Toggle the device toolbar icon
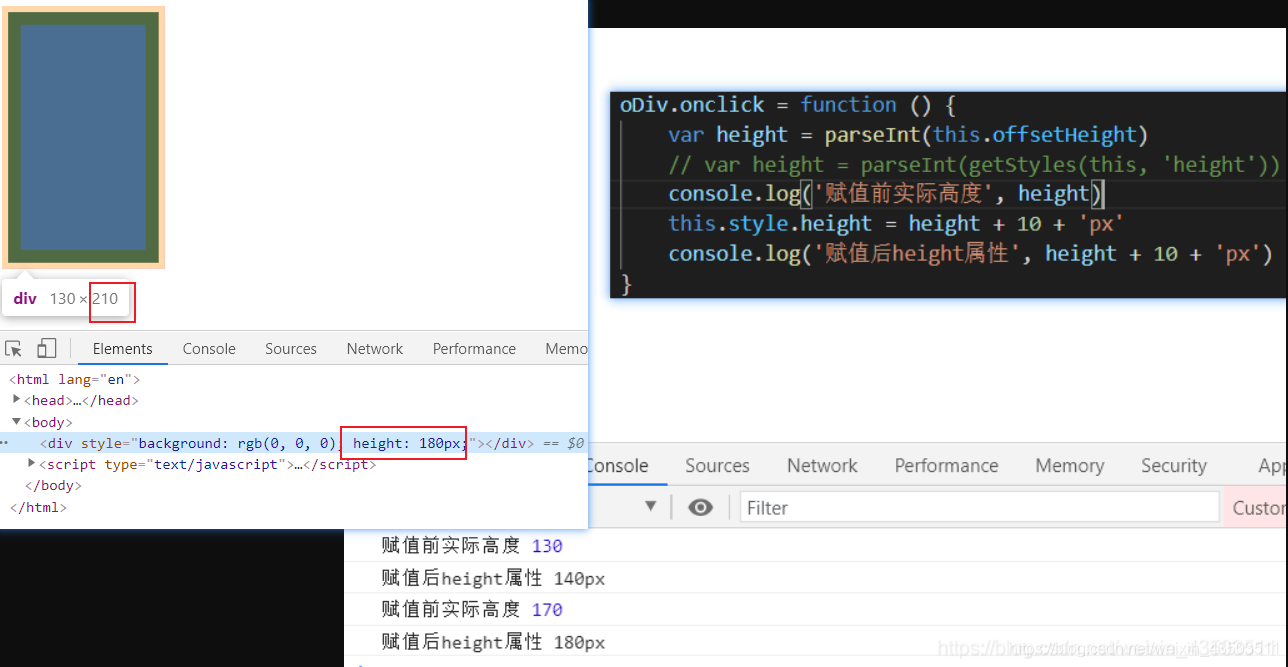This screenshot has width=1288, height=667. [x=46, y=348]
